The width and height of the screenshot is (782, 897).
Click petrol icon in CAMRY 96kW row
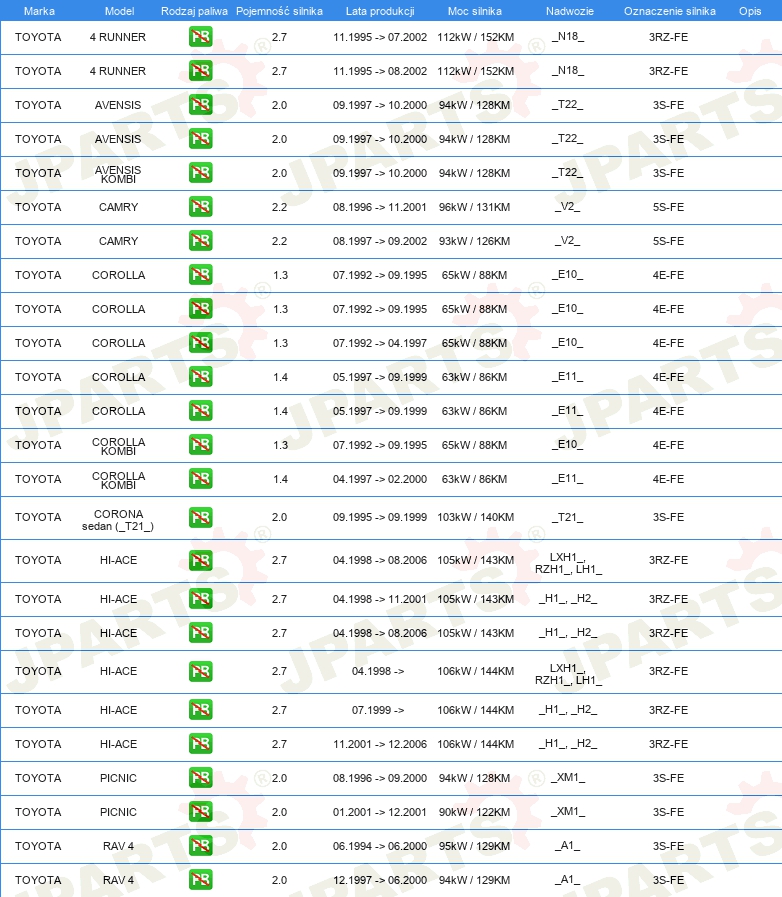[x=200, y=207]
